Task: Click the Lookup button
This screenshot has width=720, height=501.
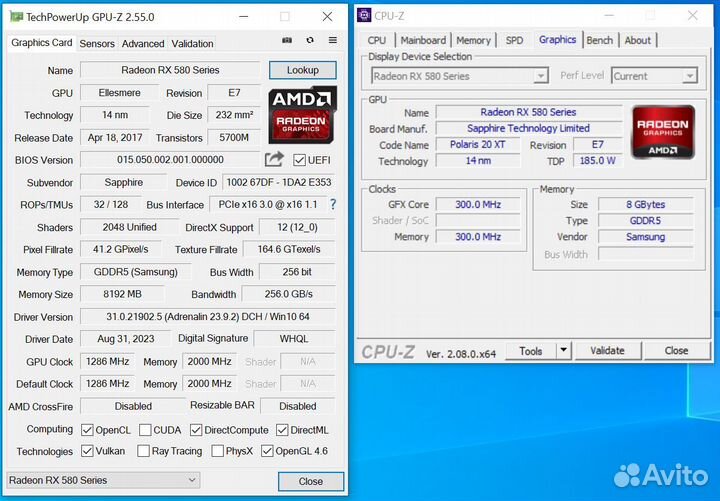Action: click(x=303, y=70)
